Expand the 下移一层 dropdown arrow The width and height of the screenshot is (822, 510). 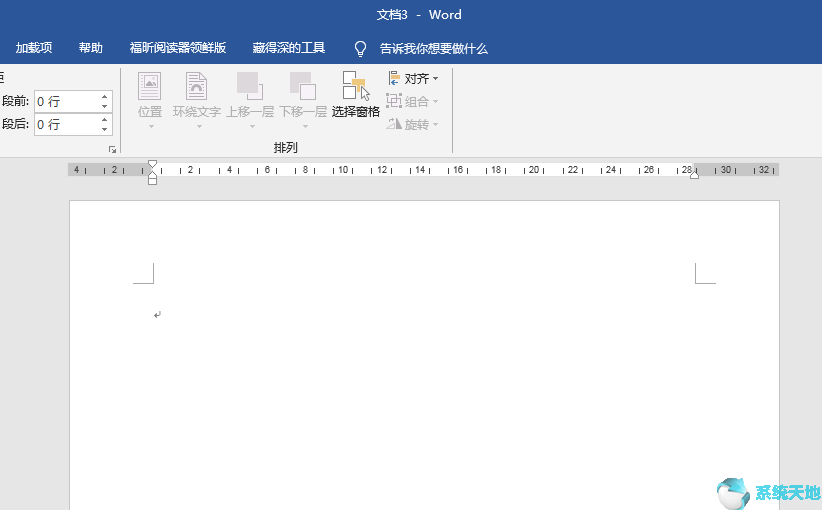tap(305, 126)
